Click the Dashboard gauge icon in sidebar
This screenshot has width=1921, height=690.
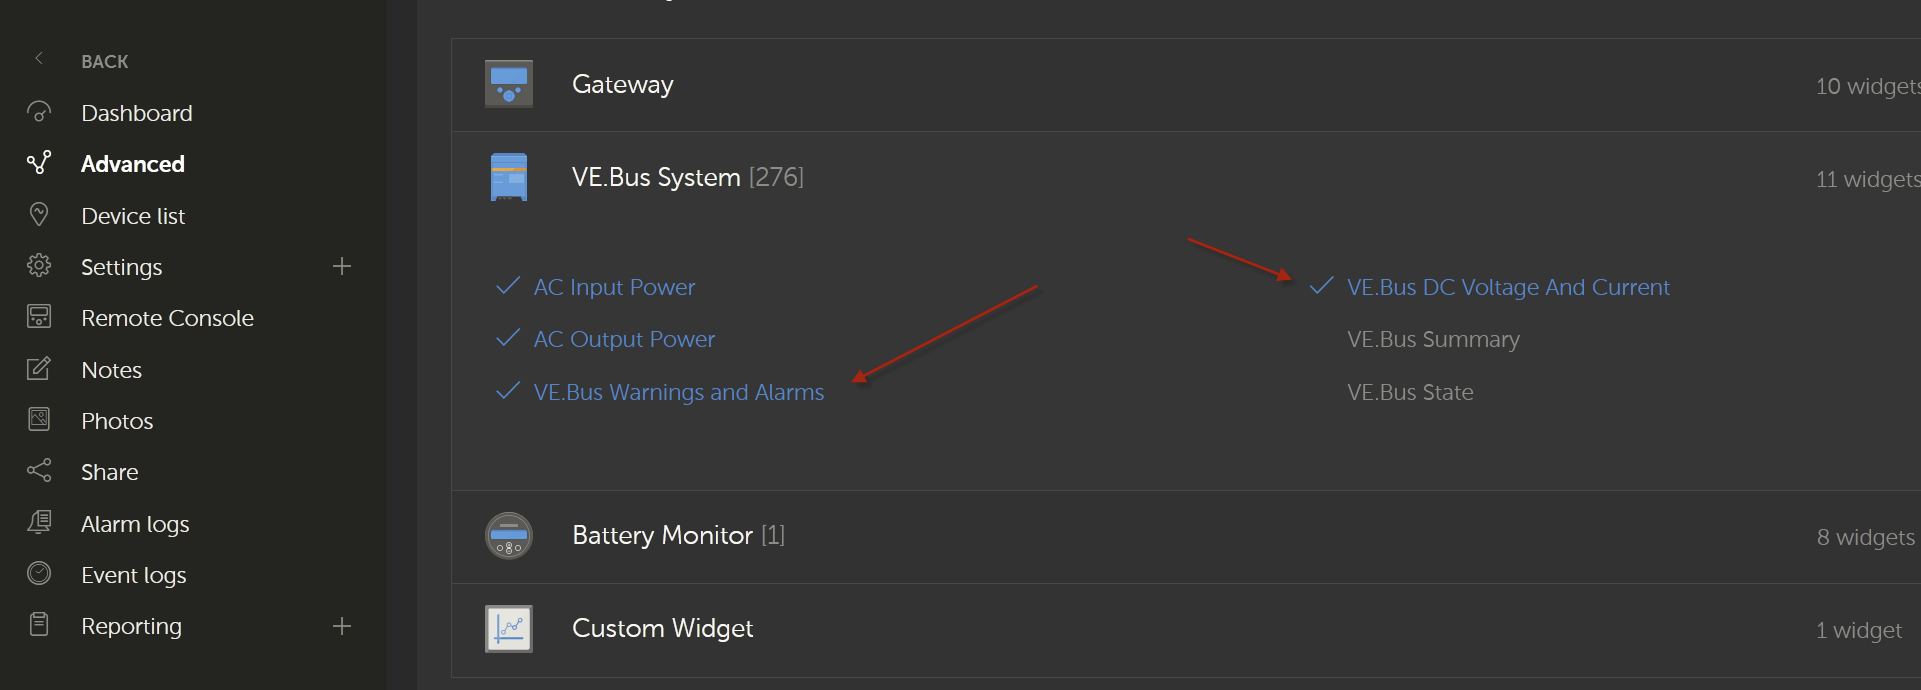pyautogui.click(x=39, y=112)
